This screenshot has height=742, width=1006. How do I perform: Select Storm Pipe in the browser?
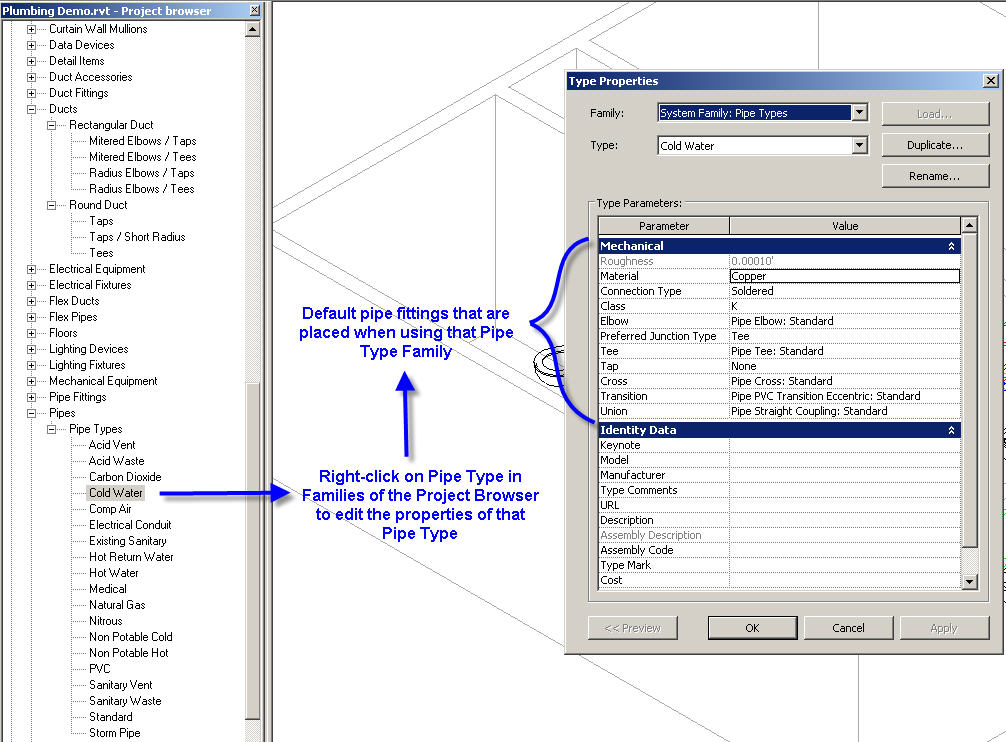pos(114,733)
